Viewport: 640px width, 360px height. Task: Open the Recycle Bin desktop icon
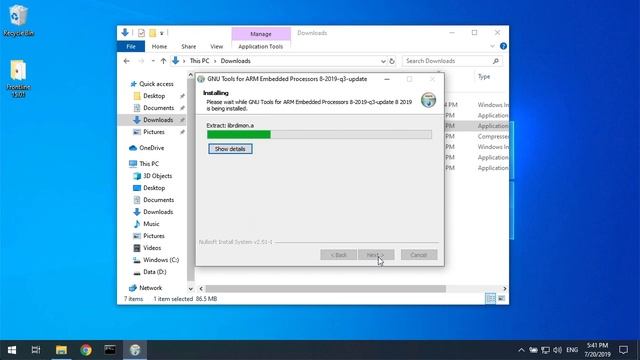pyautogui.click(x=18, y=20)
